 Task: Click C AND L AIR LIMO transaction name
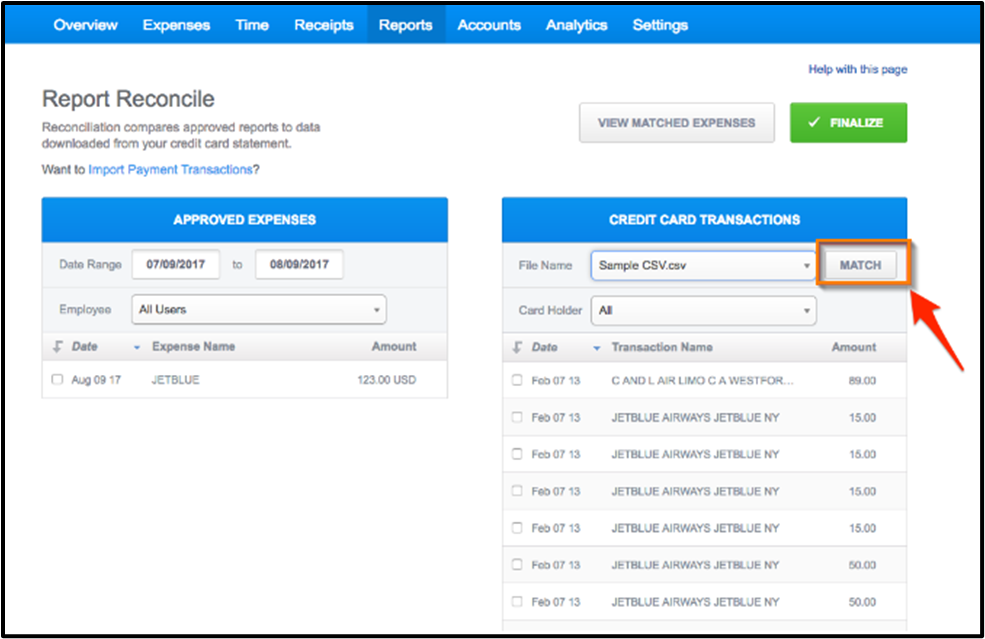click(x=702, y=381)
